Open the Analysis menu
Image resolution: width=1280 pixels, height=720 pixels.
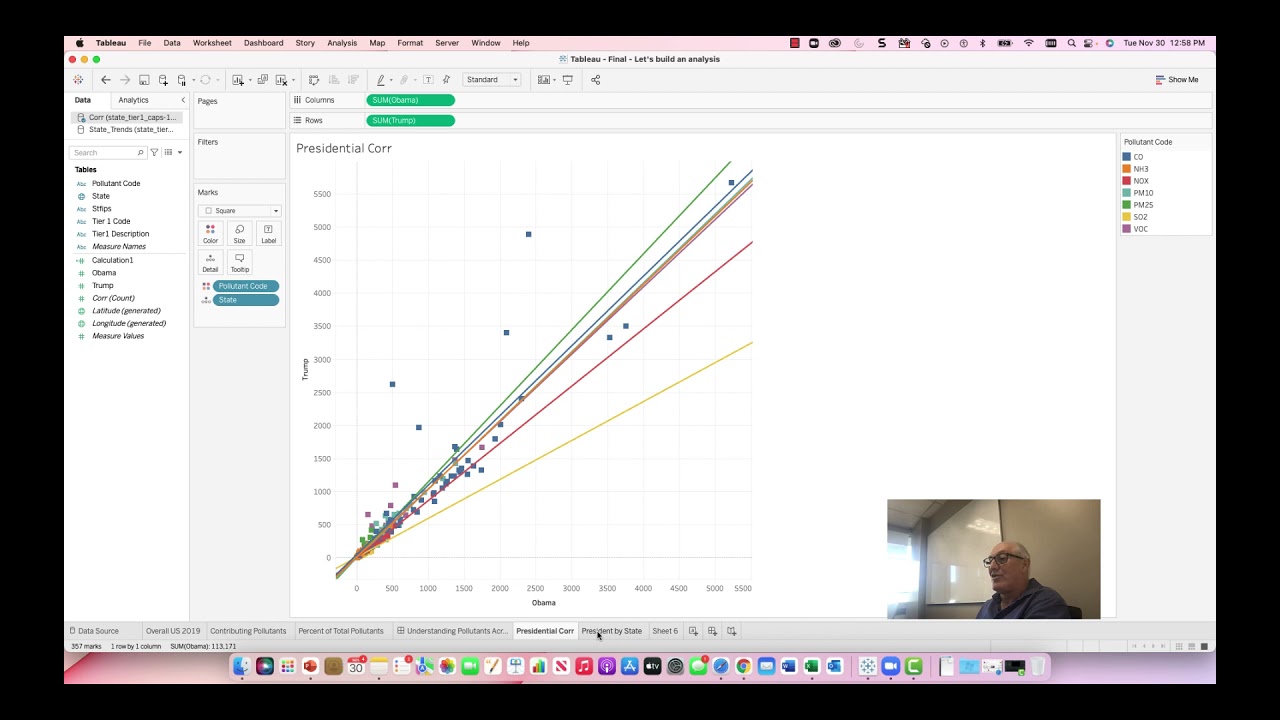click(x=342, y=43)
